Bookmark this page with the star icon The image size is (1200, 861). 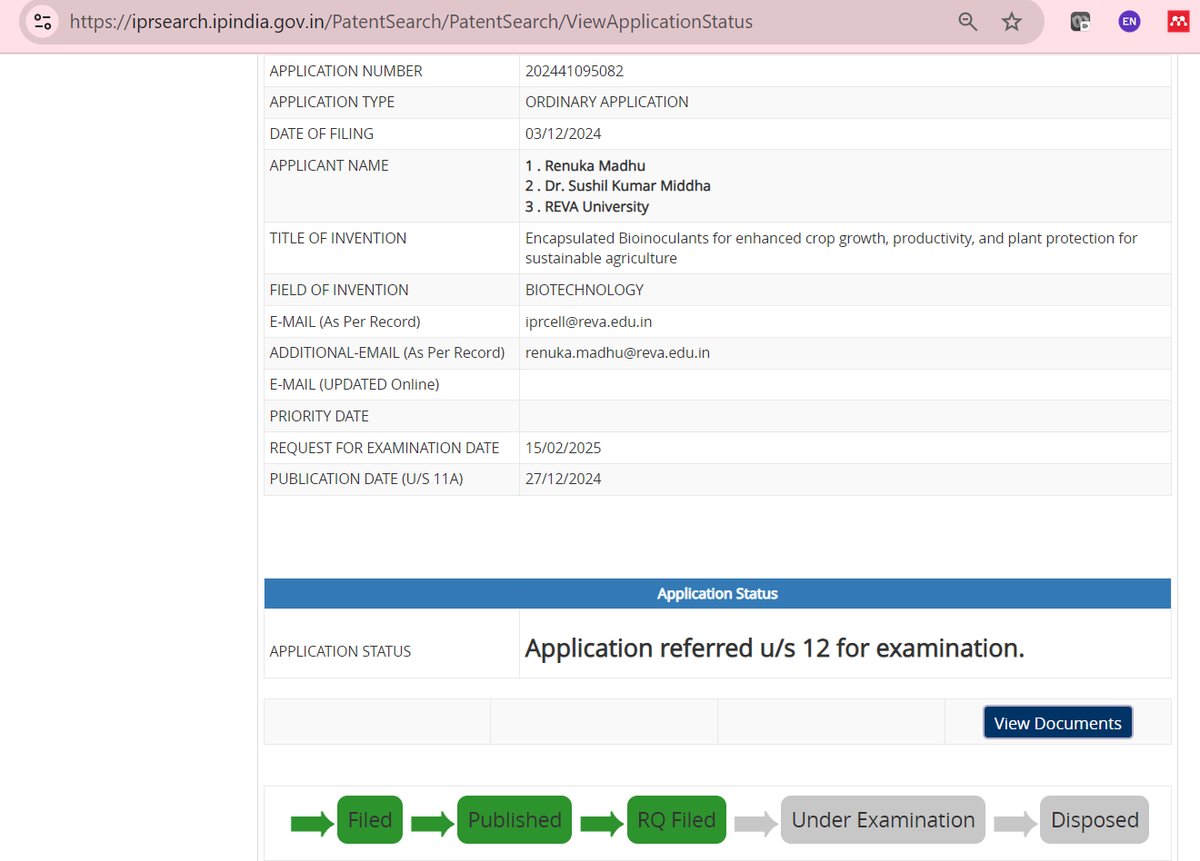(1012, 21)
